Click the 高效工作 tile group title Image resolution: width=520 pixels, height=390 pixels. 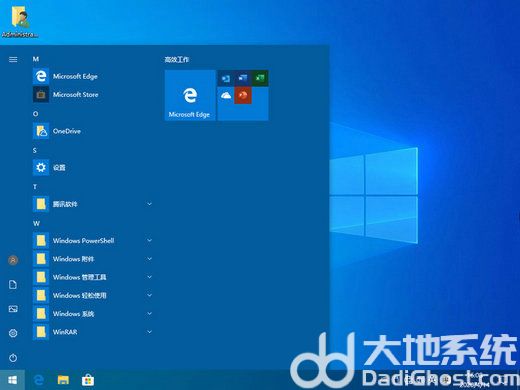click(x=177, y=60)
